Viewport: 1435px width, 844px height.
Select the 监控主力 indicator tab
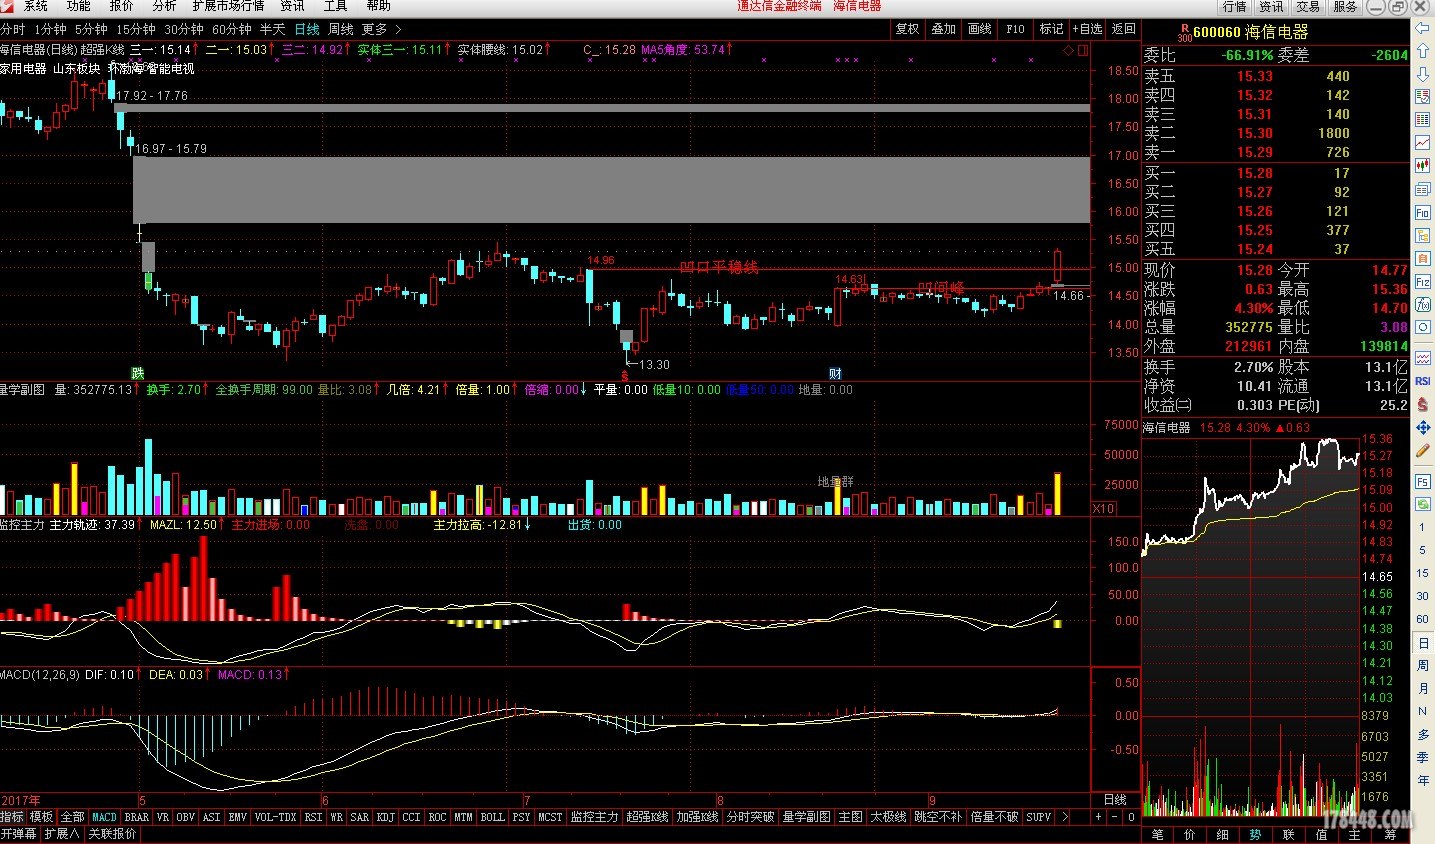[594, 817]
